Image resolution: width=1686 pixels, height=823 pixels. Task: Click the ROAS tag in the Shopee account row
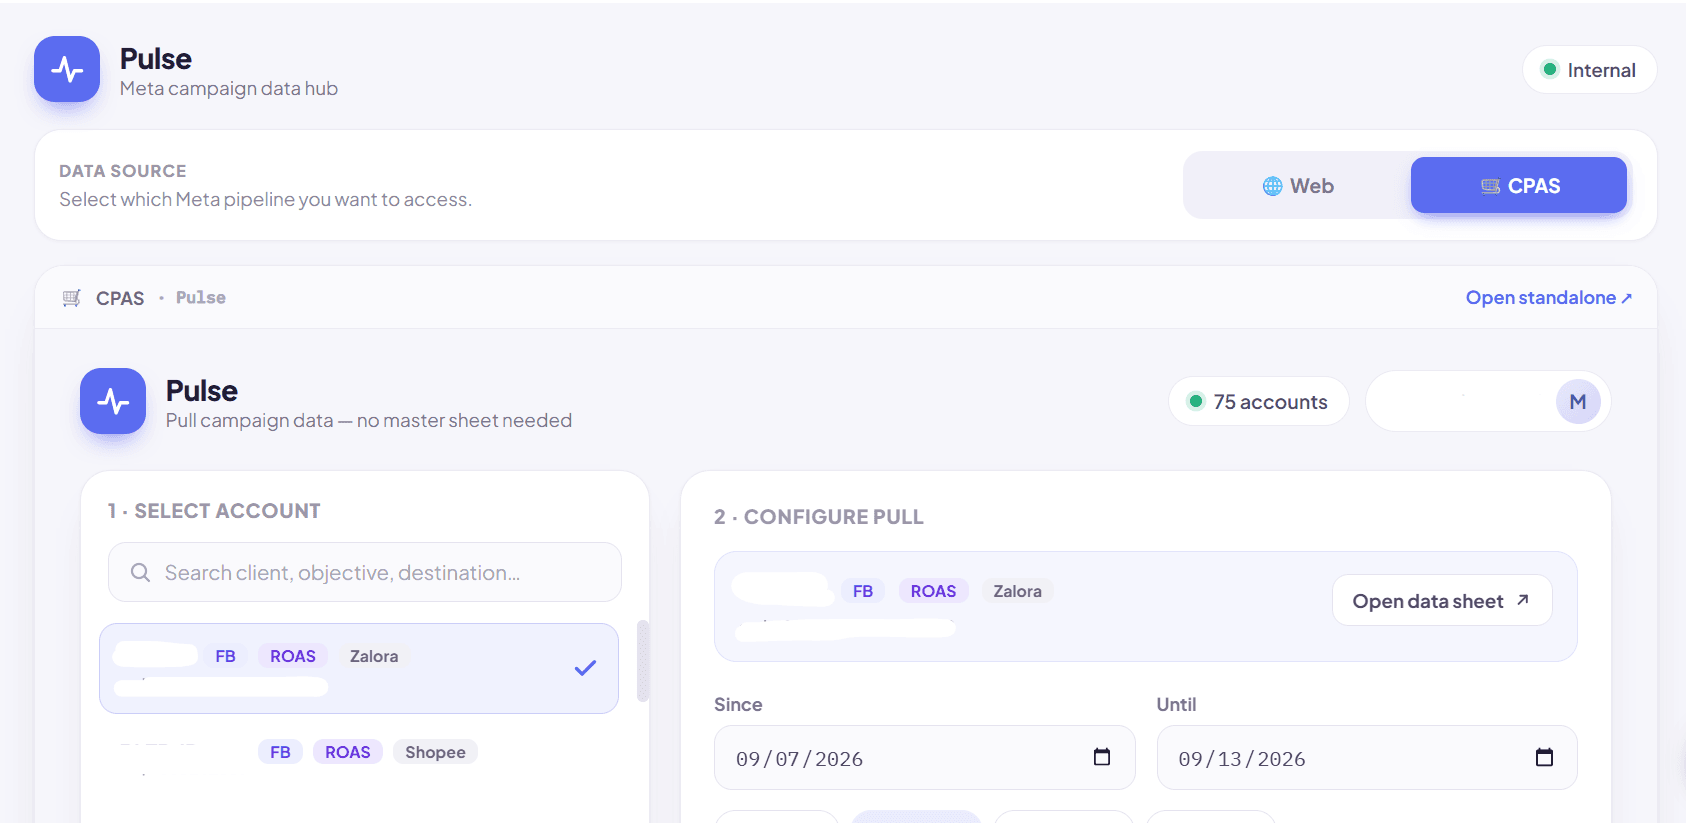pos(348,752)
